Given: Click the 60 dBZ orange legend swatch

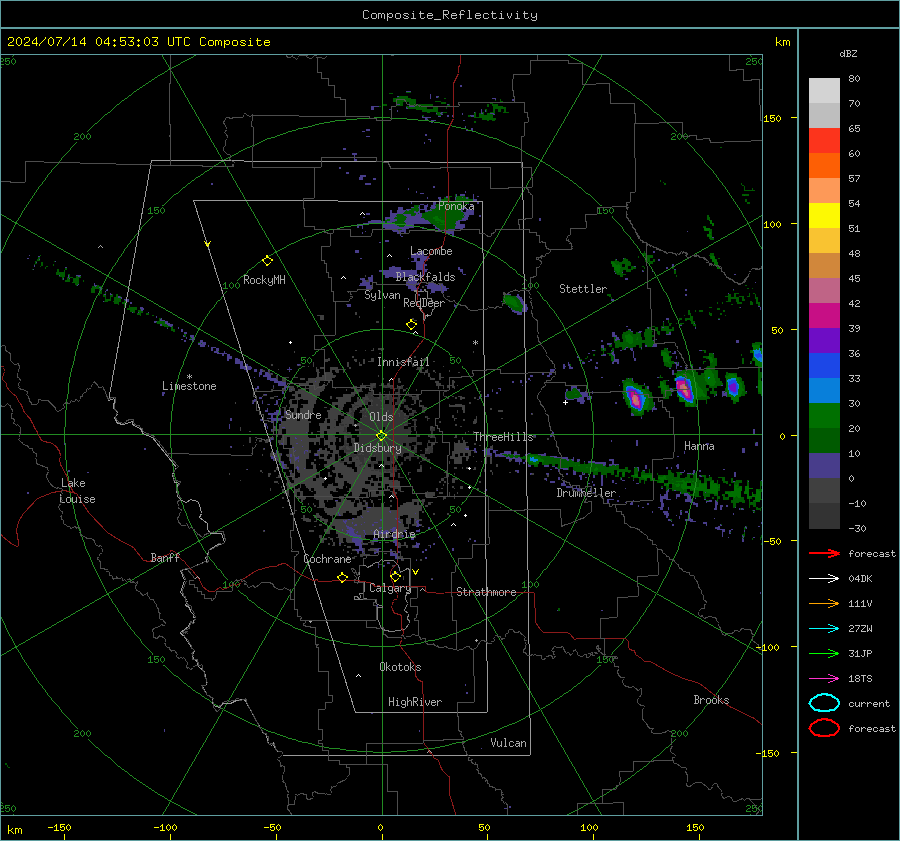Looking at the screenshot, I should (x=824, y=165).
